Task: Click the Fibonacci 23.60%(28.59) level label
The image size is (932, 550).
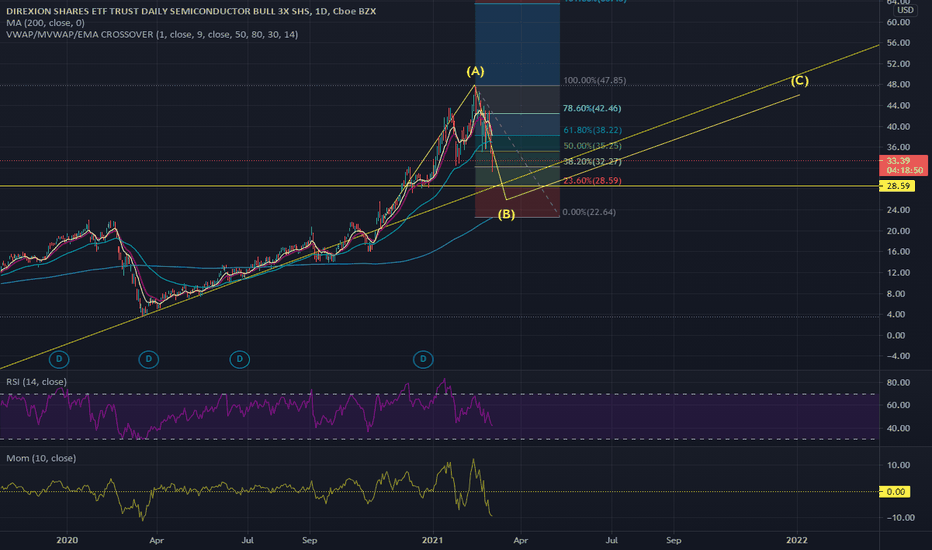Action: coord(593,180)
